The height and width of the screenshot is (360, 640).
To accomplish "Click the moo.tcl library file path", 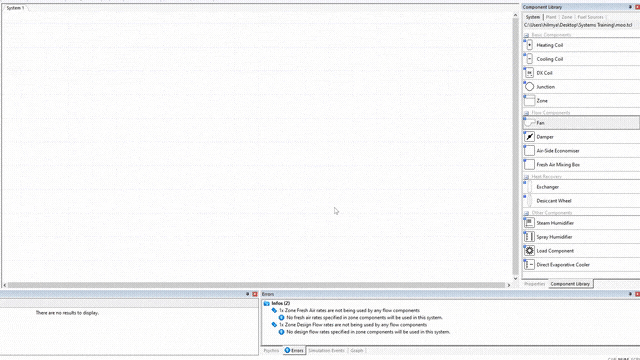I will pyautogui.click(x=578, y=25).
